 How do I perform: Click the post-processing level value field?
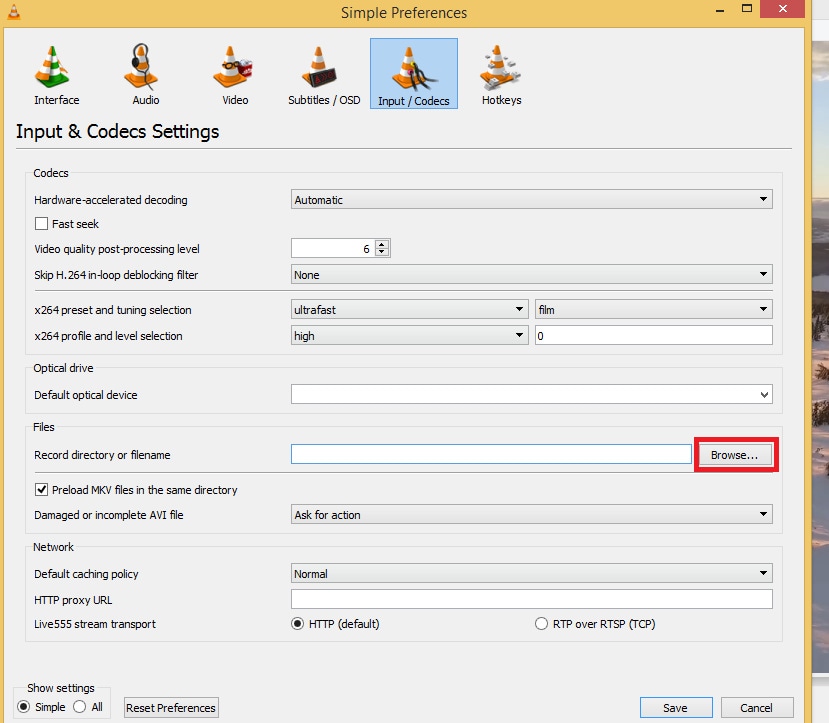333,248
